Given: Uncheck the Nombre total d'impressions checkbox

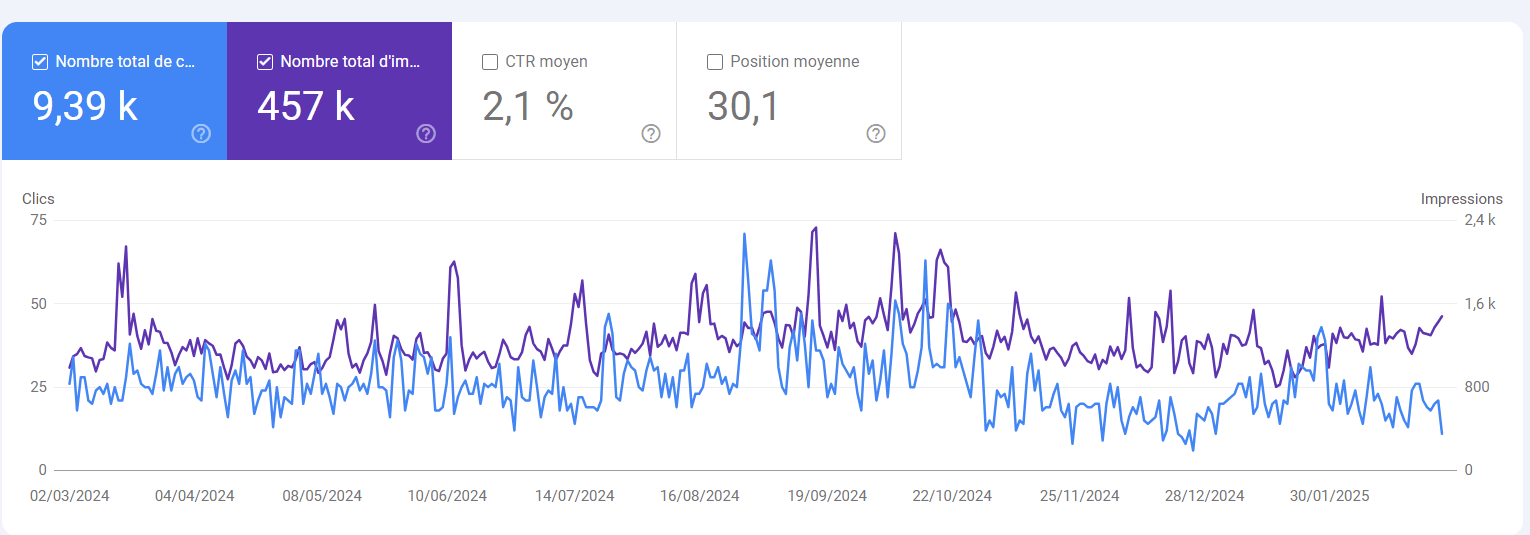Looking at the screenshot, I should point(265,62).
